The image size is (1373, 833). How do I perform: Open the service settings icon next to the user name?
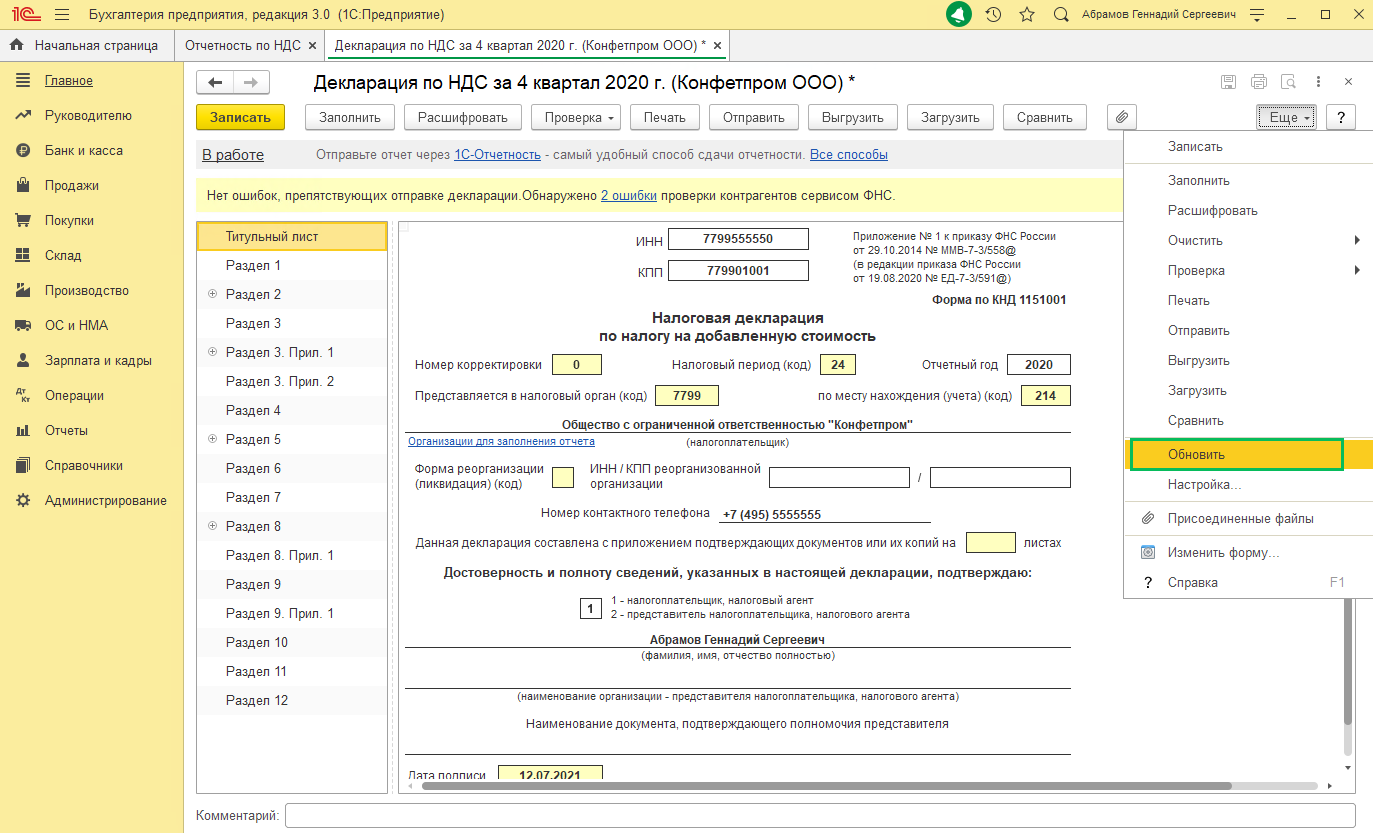tap(1257, 15)
